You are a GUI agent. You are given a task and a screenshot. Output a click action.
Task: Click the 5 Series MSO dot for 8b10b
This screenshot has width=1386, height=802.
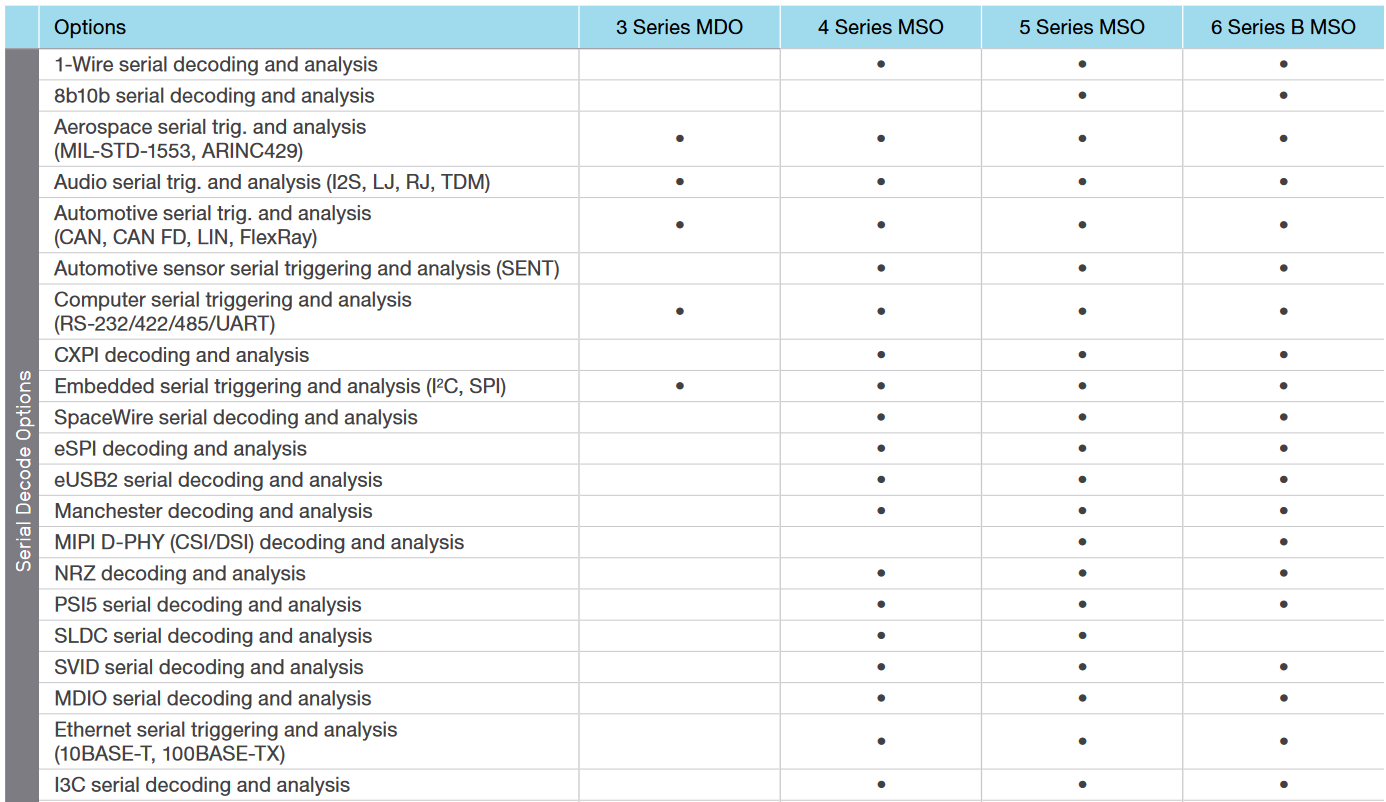[x=1082, y=96]
